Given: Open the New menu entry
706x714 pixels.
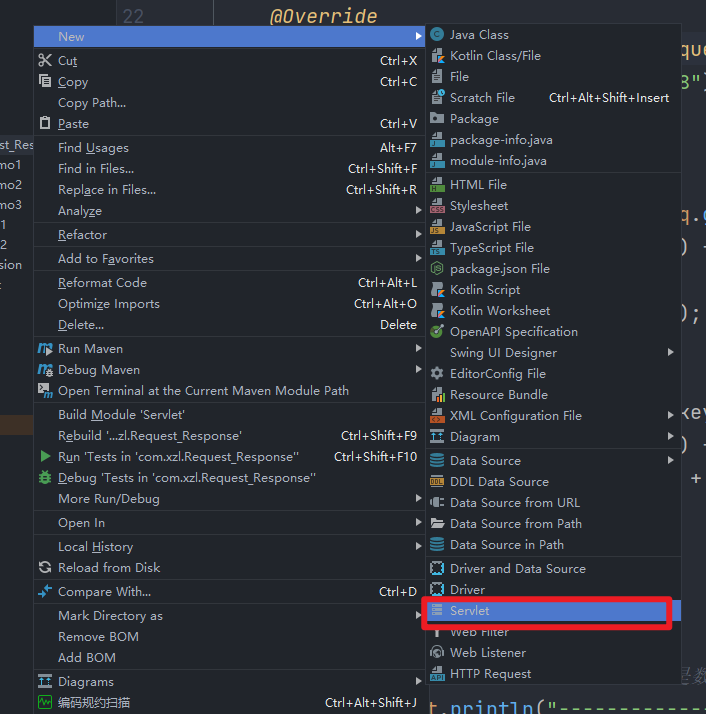Looking at the screenshot, I should tap(230, 36).
